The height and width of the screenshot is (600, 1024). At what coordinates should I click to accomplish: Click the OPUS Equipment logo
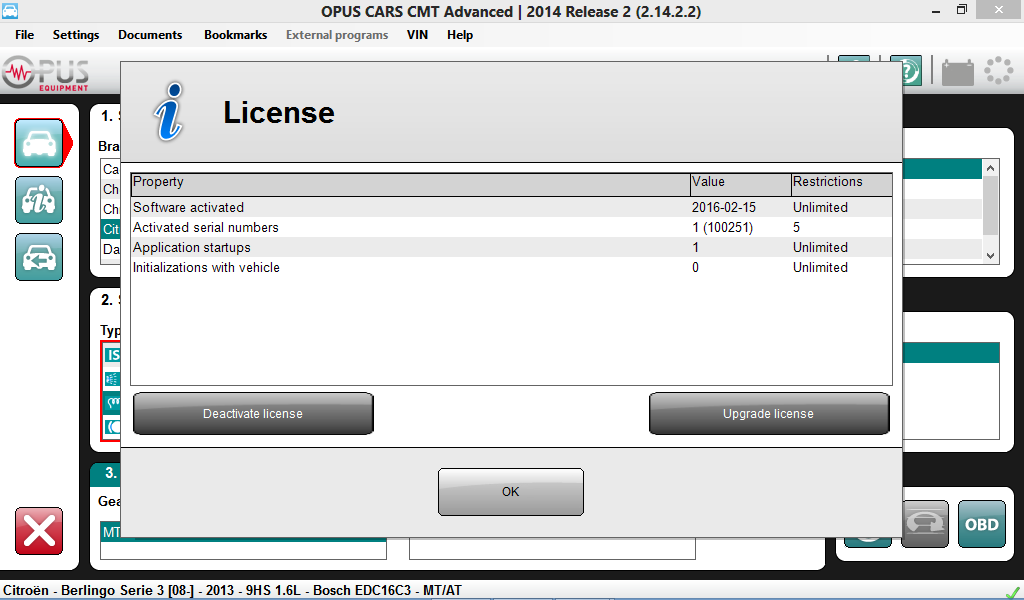46,73
